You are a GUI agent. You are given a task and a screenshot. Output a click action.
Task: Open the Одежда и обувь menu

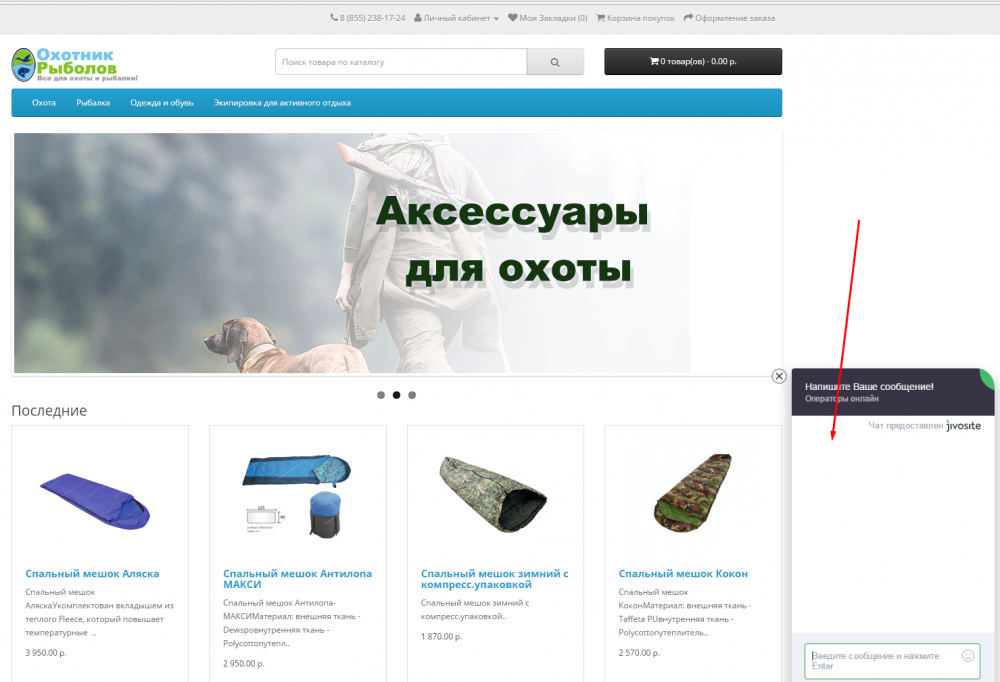[x=162, y=103]
